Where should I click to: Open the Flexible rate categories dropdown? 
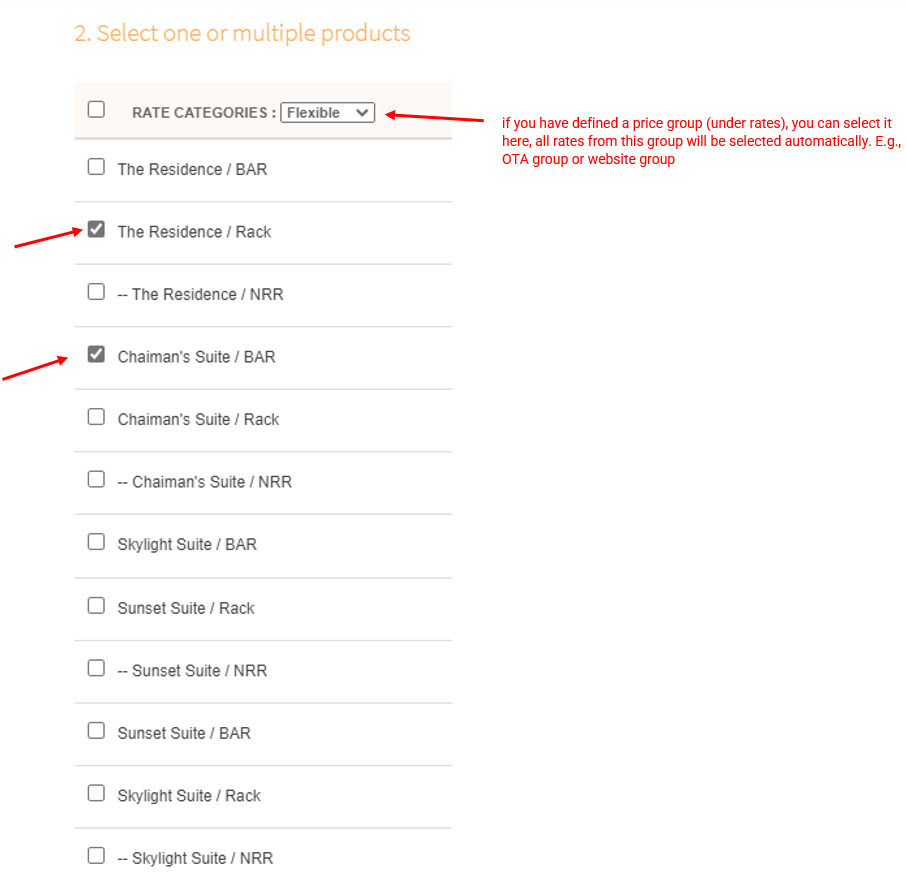327,113
